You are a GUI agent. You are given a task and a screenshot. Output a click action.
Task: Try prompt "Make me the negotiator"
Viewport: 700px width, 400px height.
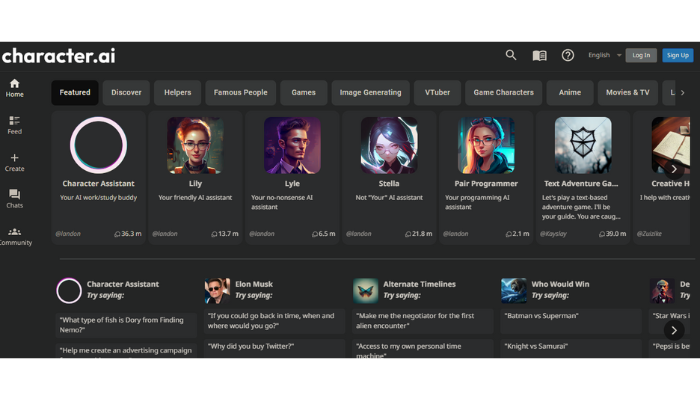pos(422,321)
